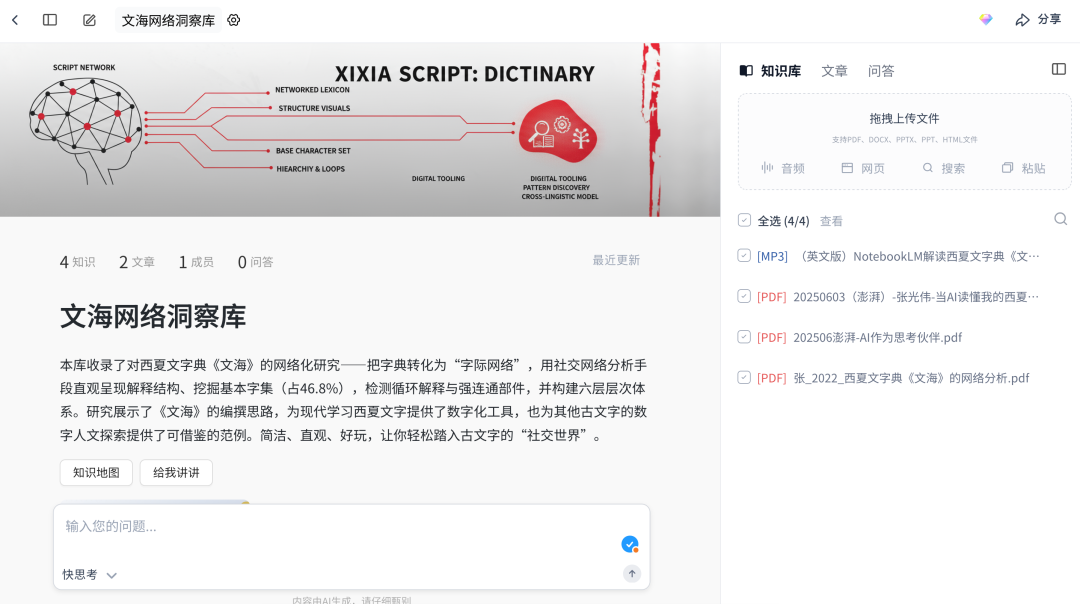Uncheck the MP3 NotebookLM file
Image resolution: width=1080 pixels, height=604 pixels.
[744, 256]
